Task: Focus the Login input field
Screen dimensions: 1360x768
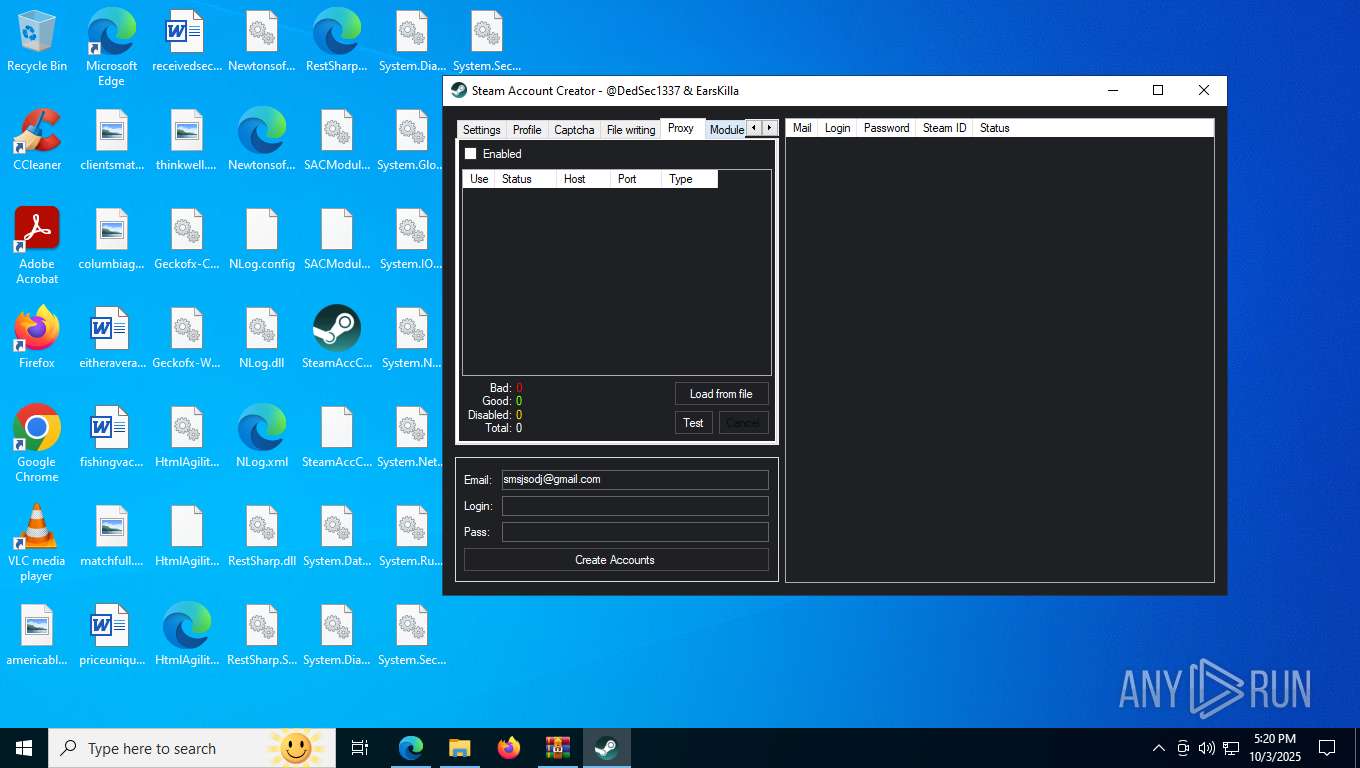Action: tap(635, 506)
